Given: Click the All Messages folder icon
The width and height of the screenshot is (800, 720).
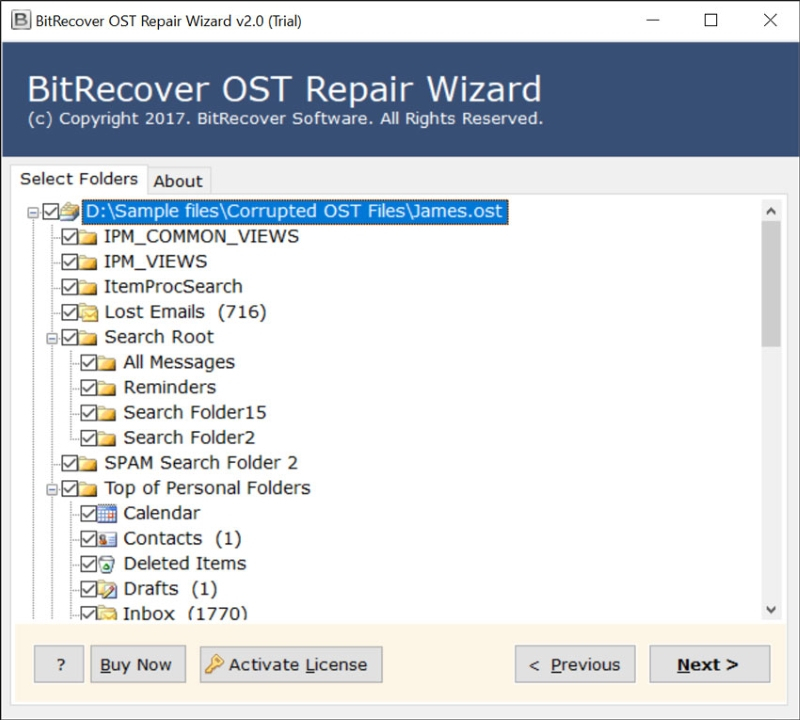Looking at the screenshot, I should coord(107,362).
